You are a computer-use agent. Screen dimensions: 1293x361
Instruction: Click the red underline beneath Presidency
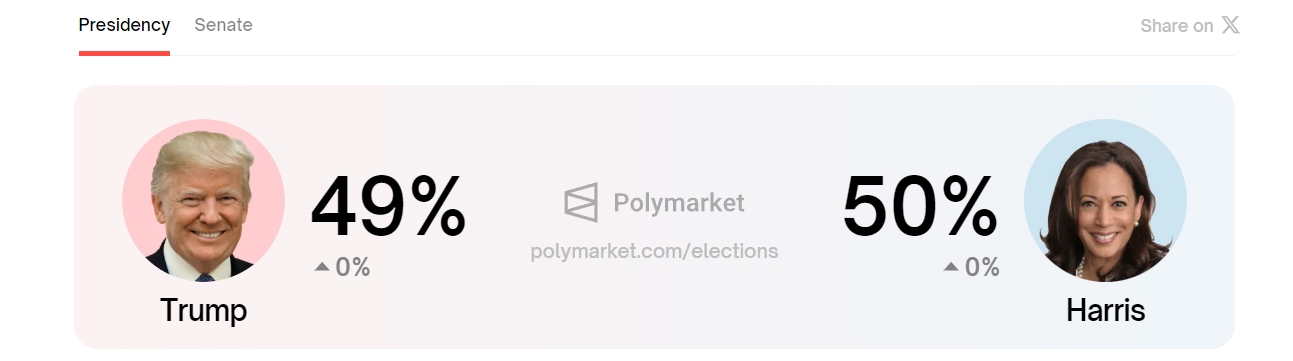[x=124, y=53]
